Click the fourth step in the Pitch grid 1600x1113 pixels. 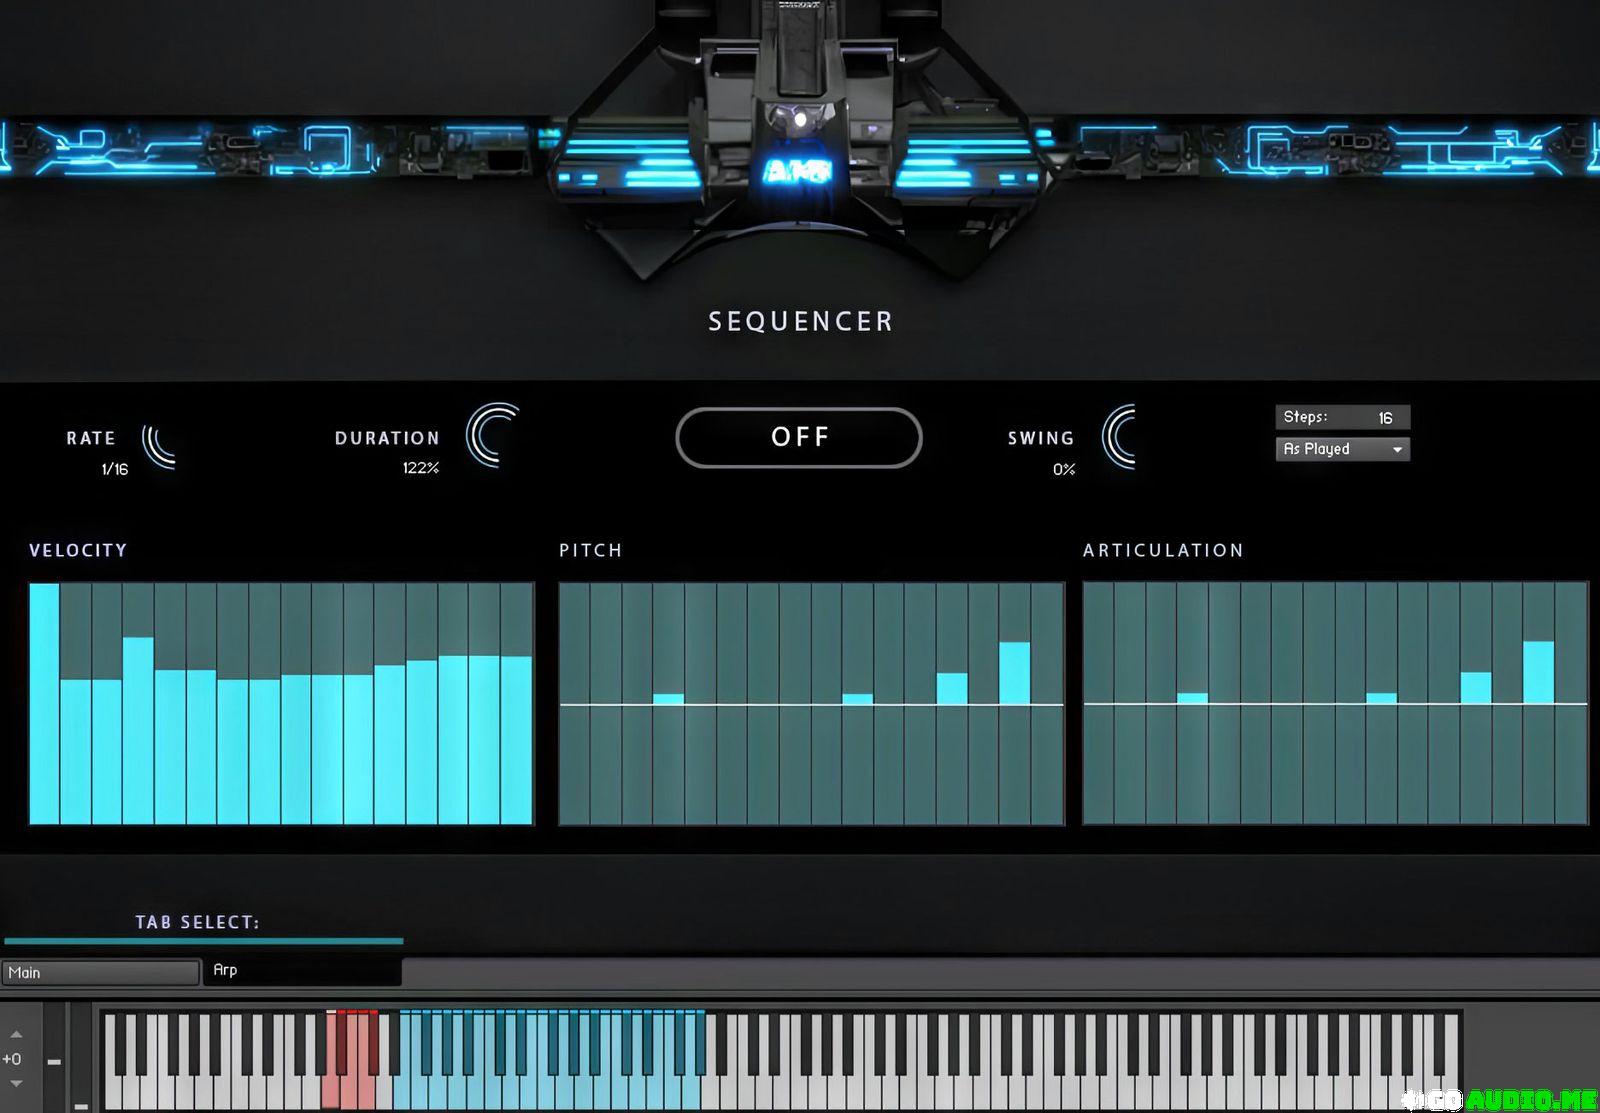click(668, 699)
